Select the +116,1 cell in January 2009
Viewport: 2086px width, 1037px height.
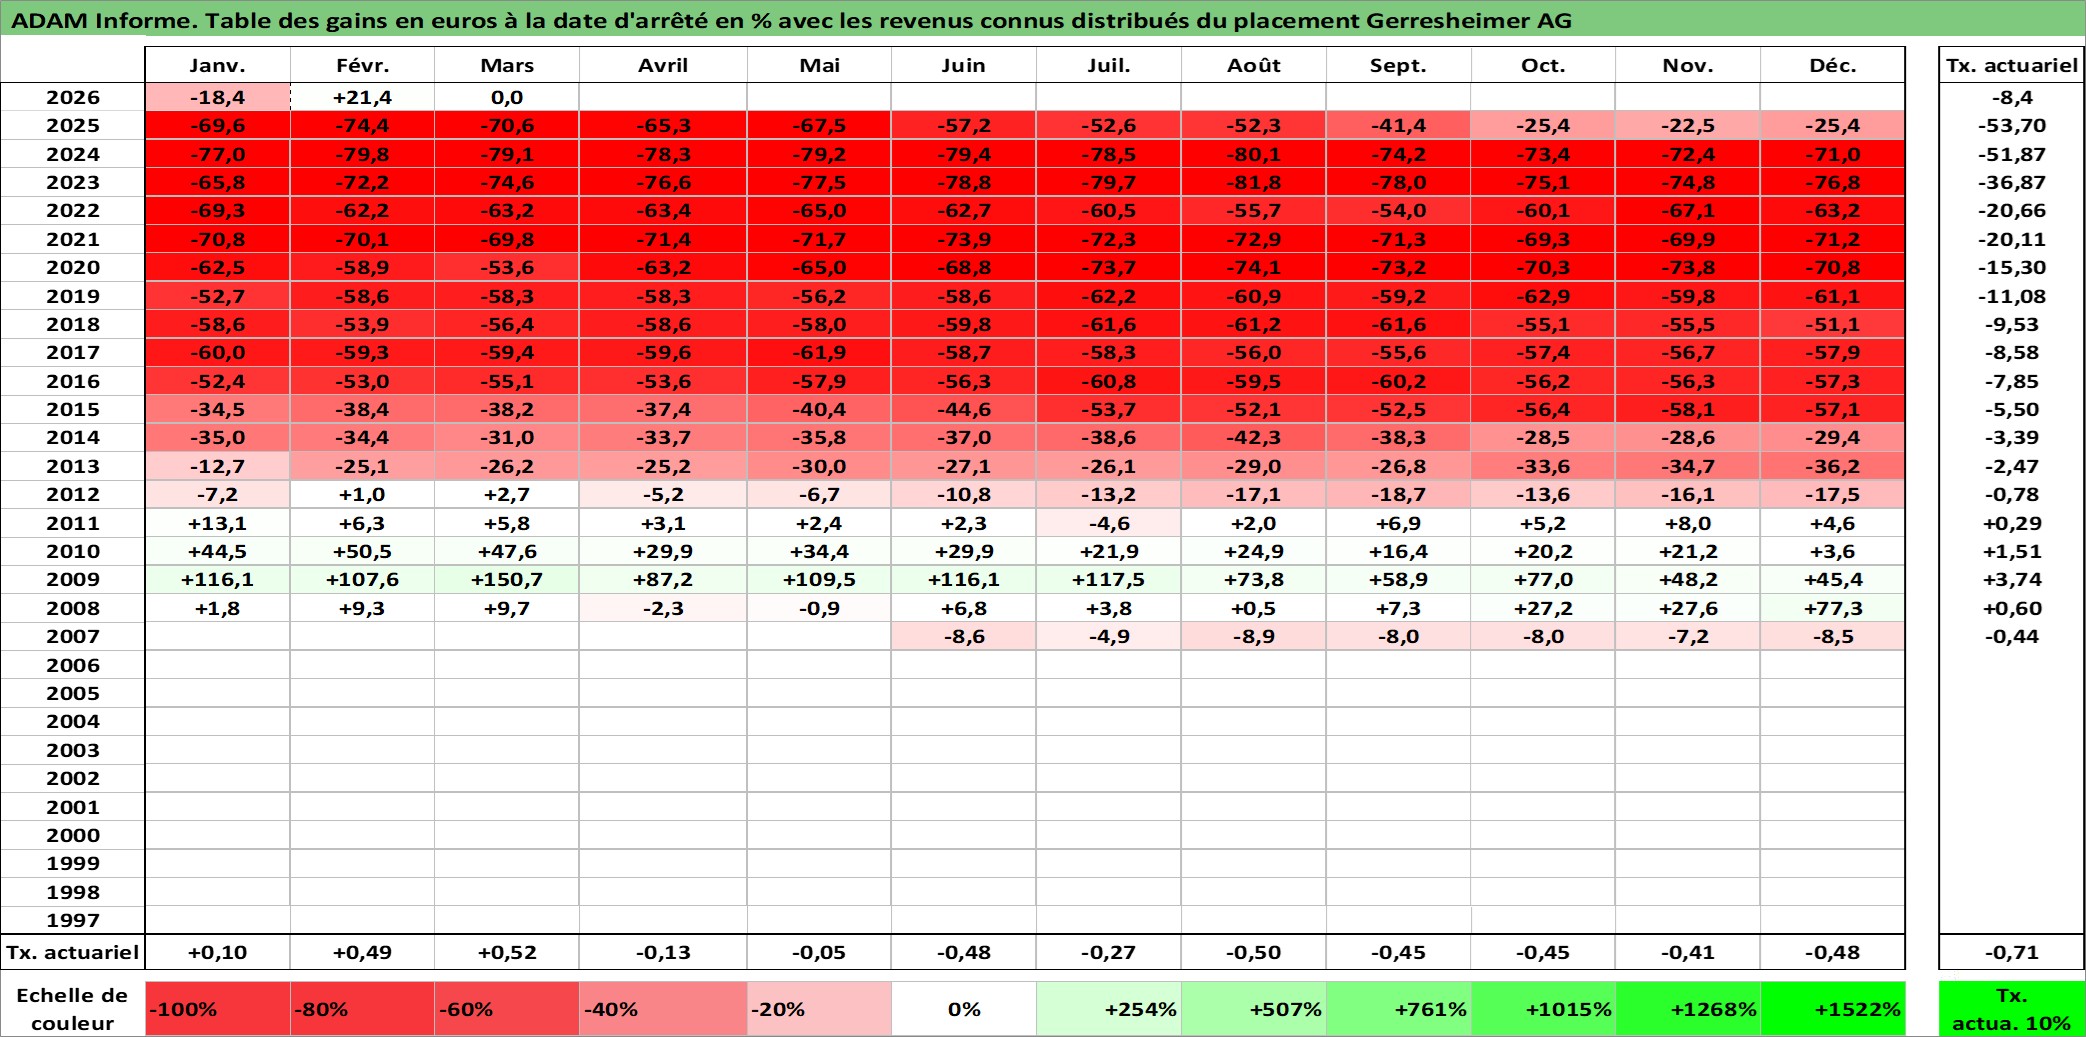click(x=218, y=579)
